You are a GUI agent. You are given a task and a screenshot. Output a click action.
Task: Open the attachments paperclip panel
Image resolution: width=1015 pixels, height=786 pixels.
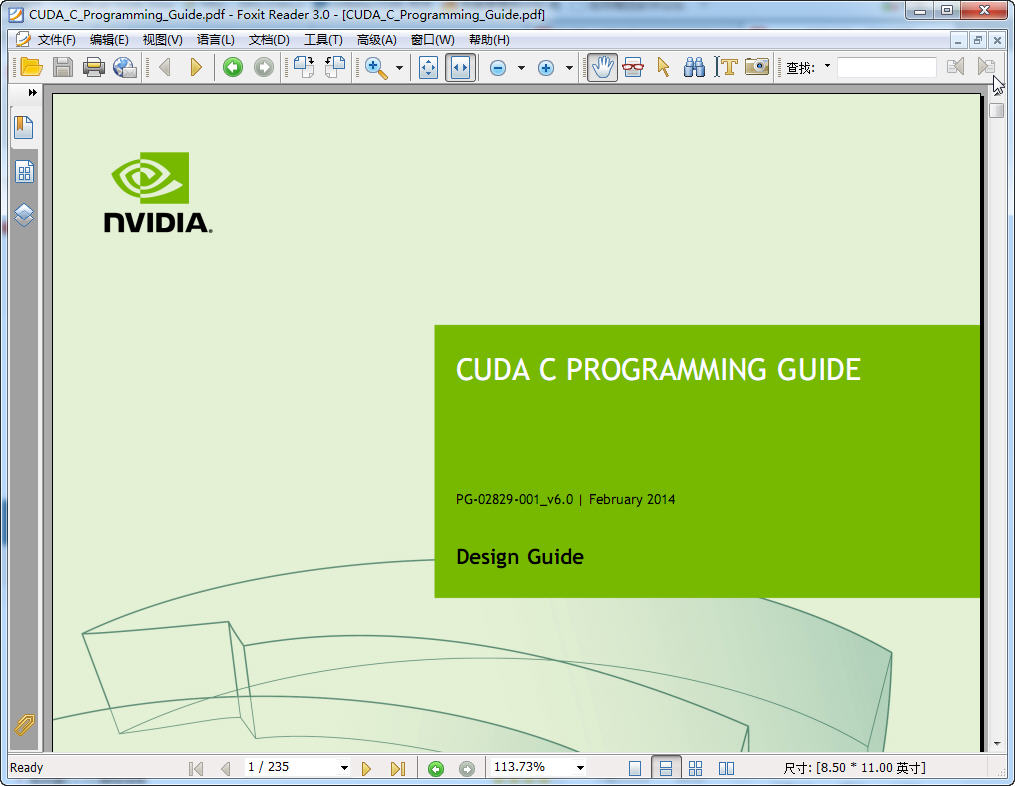click(24, 724)
